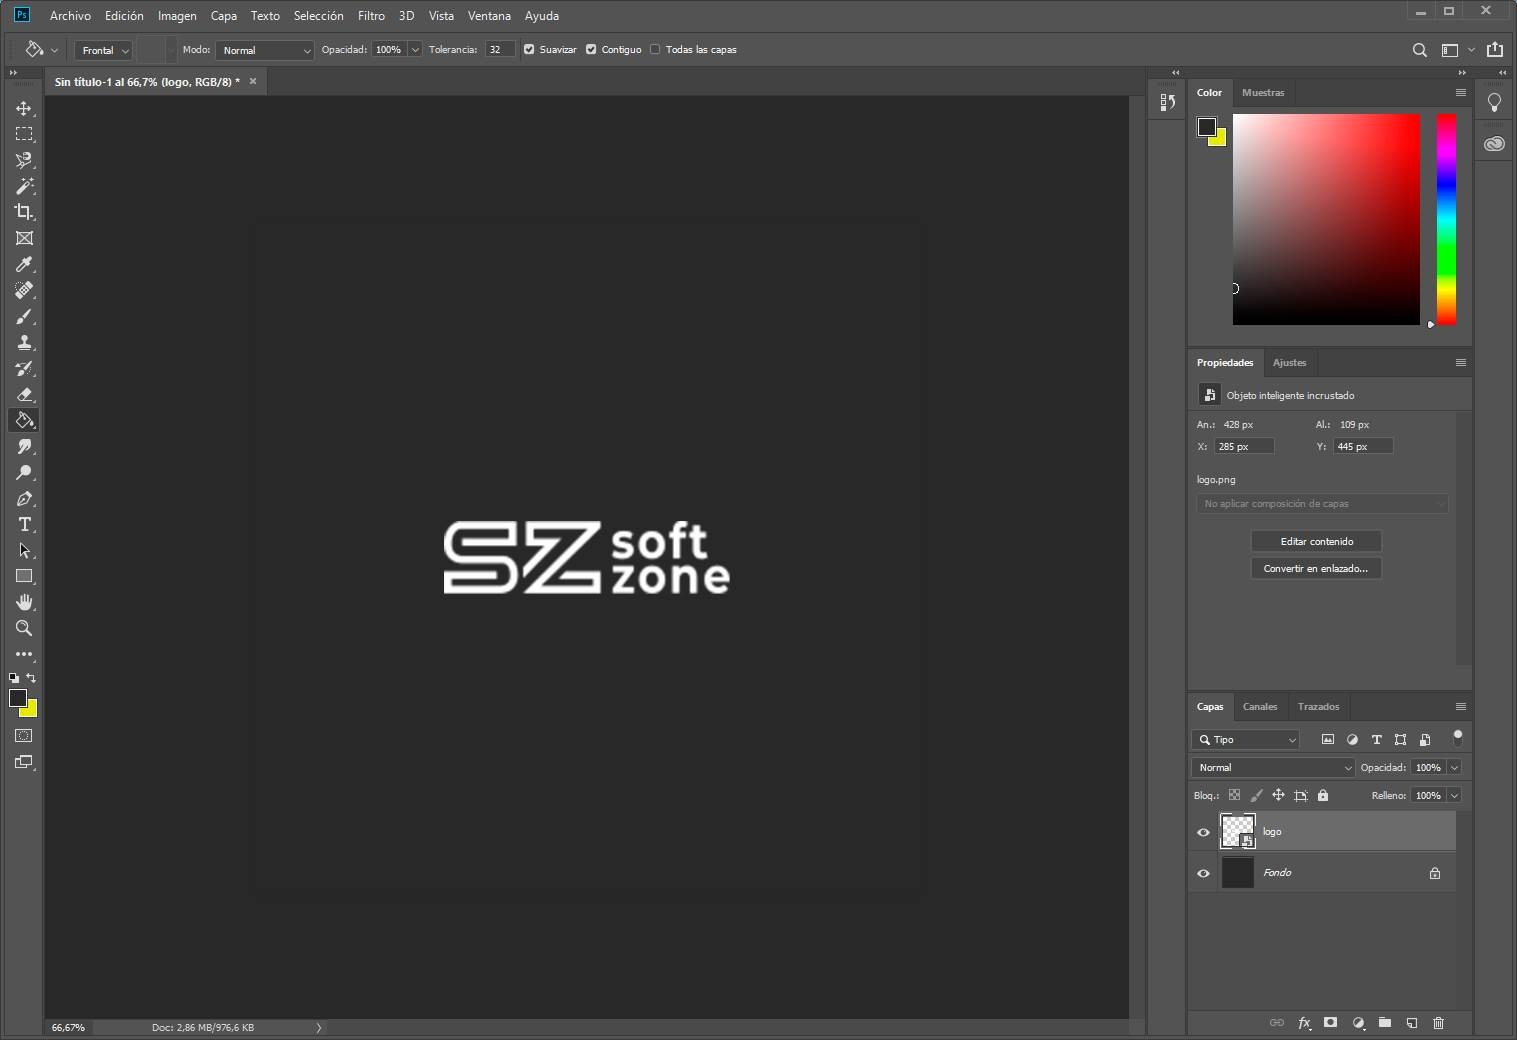Image resolution: width=1517 pixels, height=1040 pixels.
Task: Open the Ventana menu
Action: 489,16
